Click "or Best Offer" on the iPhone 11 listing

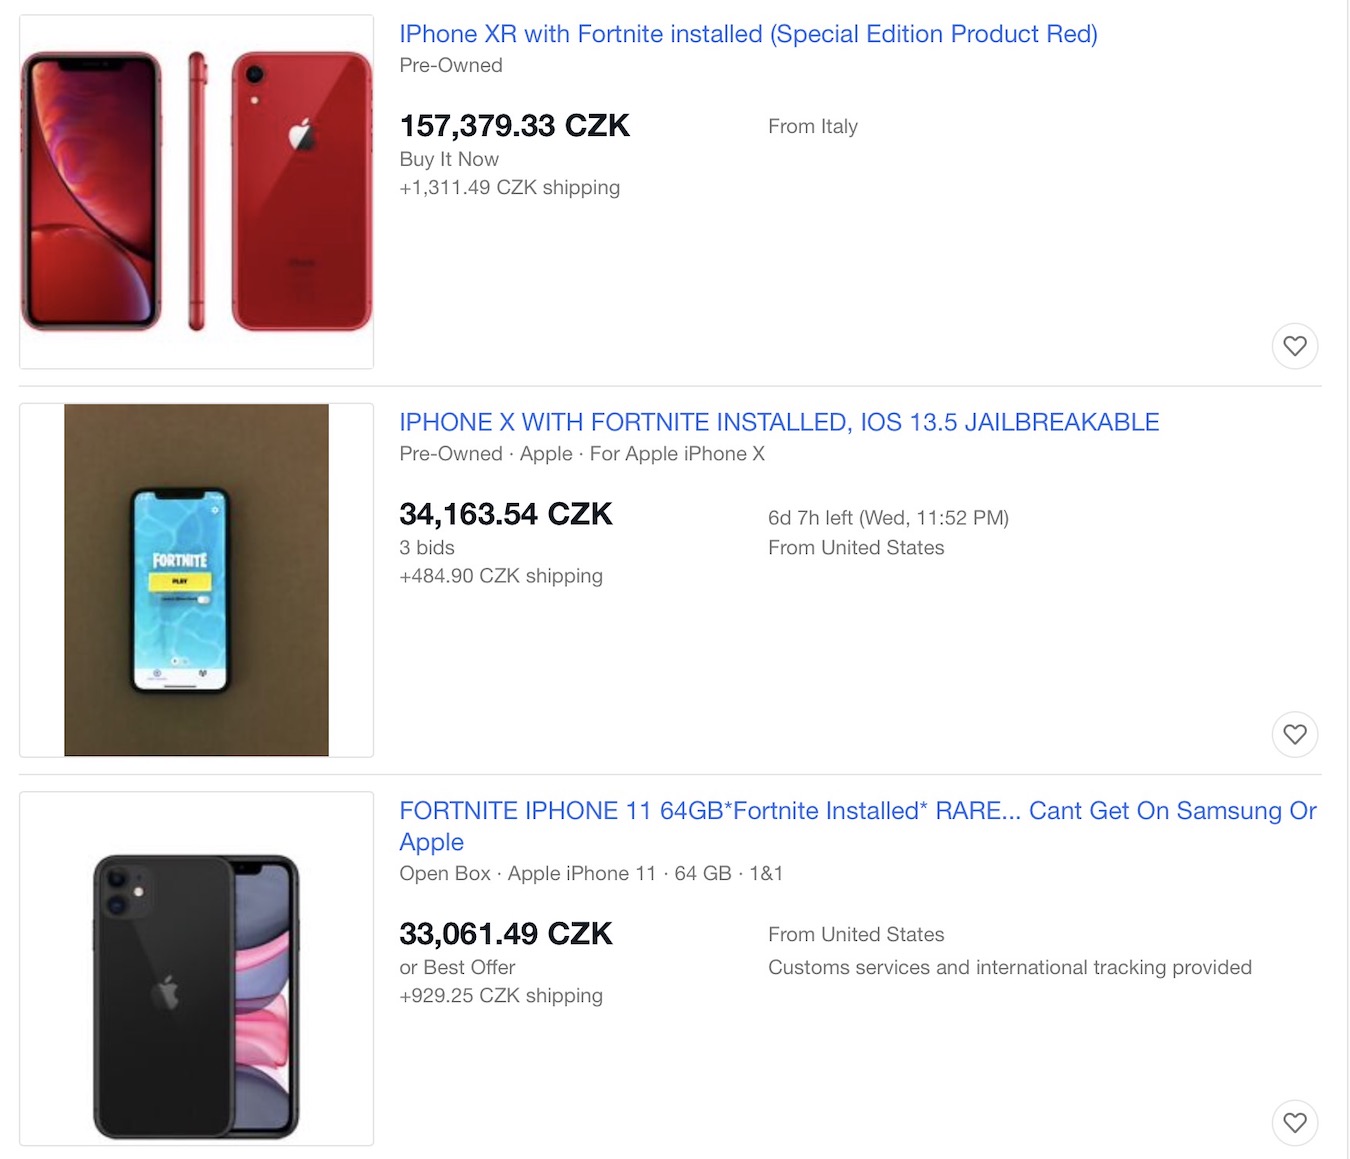click(457, 967)
